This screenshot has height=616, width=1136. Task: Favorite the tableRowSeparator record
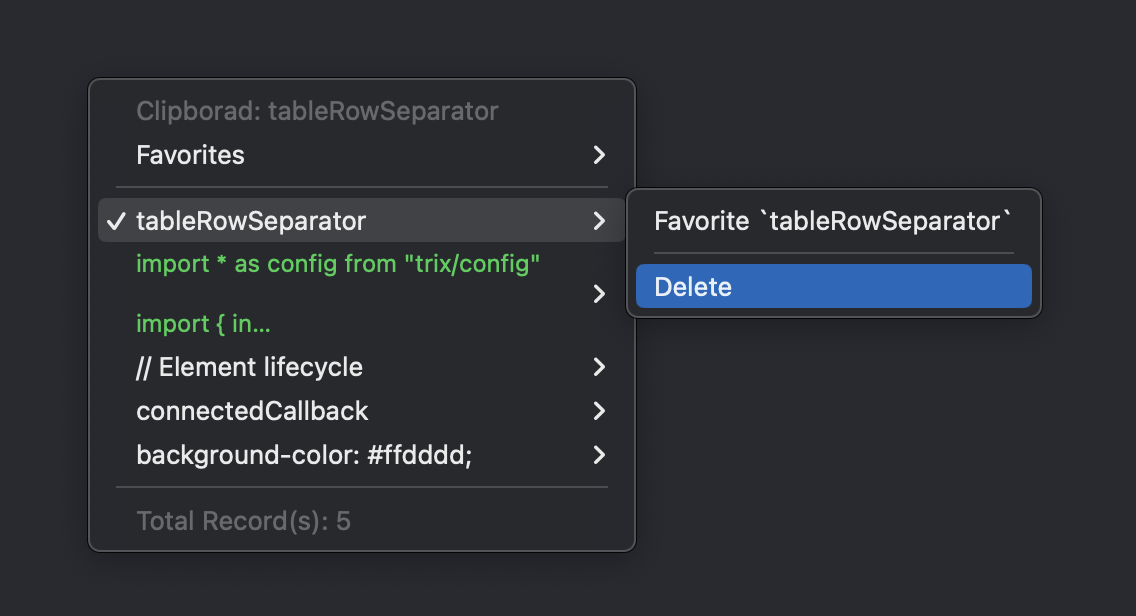(x=833, y=221)
